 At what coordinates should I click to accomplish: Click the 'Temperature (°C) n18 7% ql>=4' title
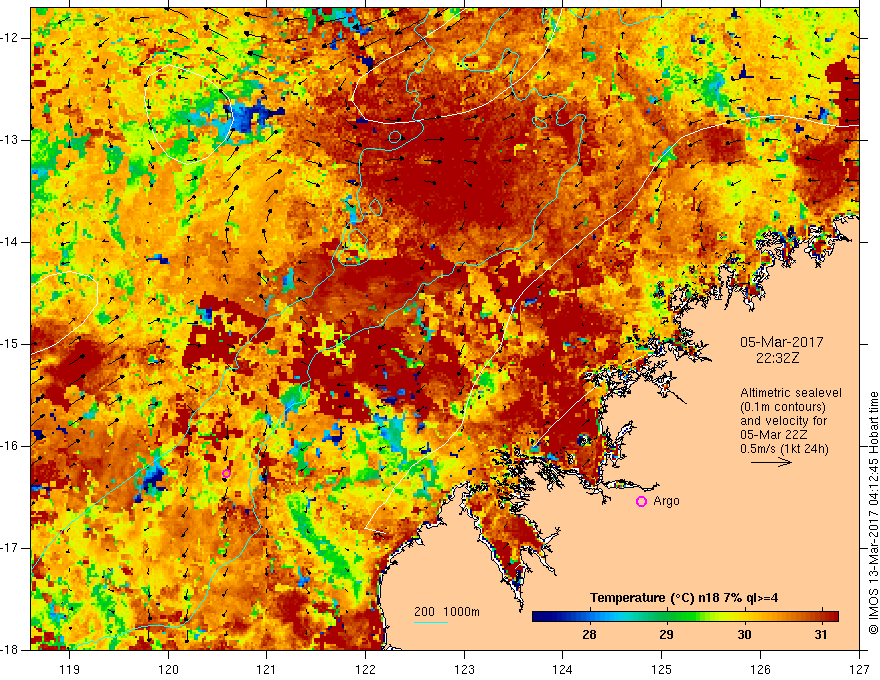click(x=684, y=598)
